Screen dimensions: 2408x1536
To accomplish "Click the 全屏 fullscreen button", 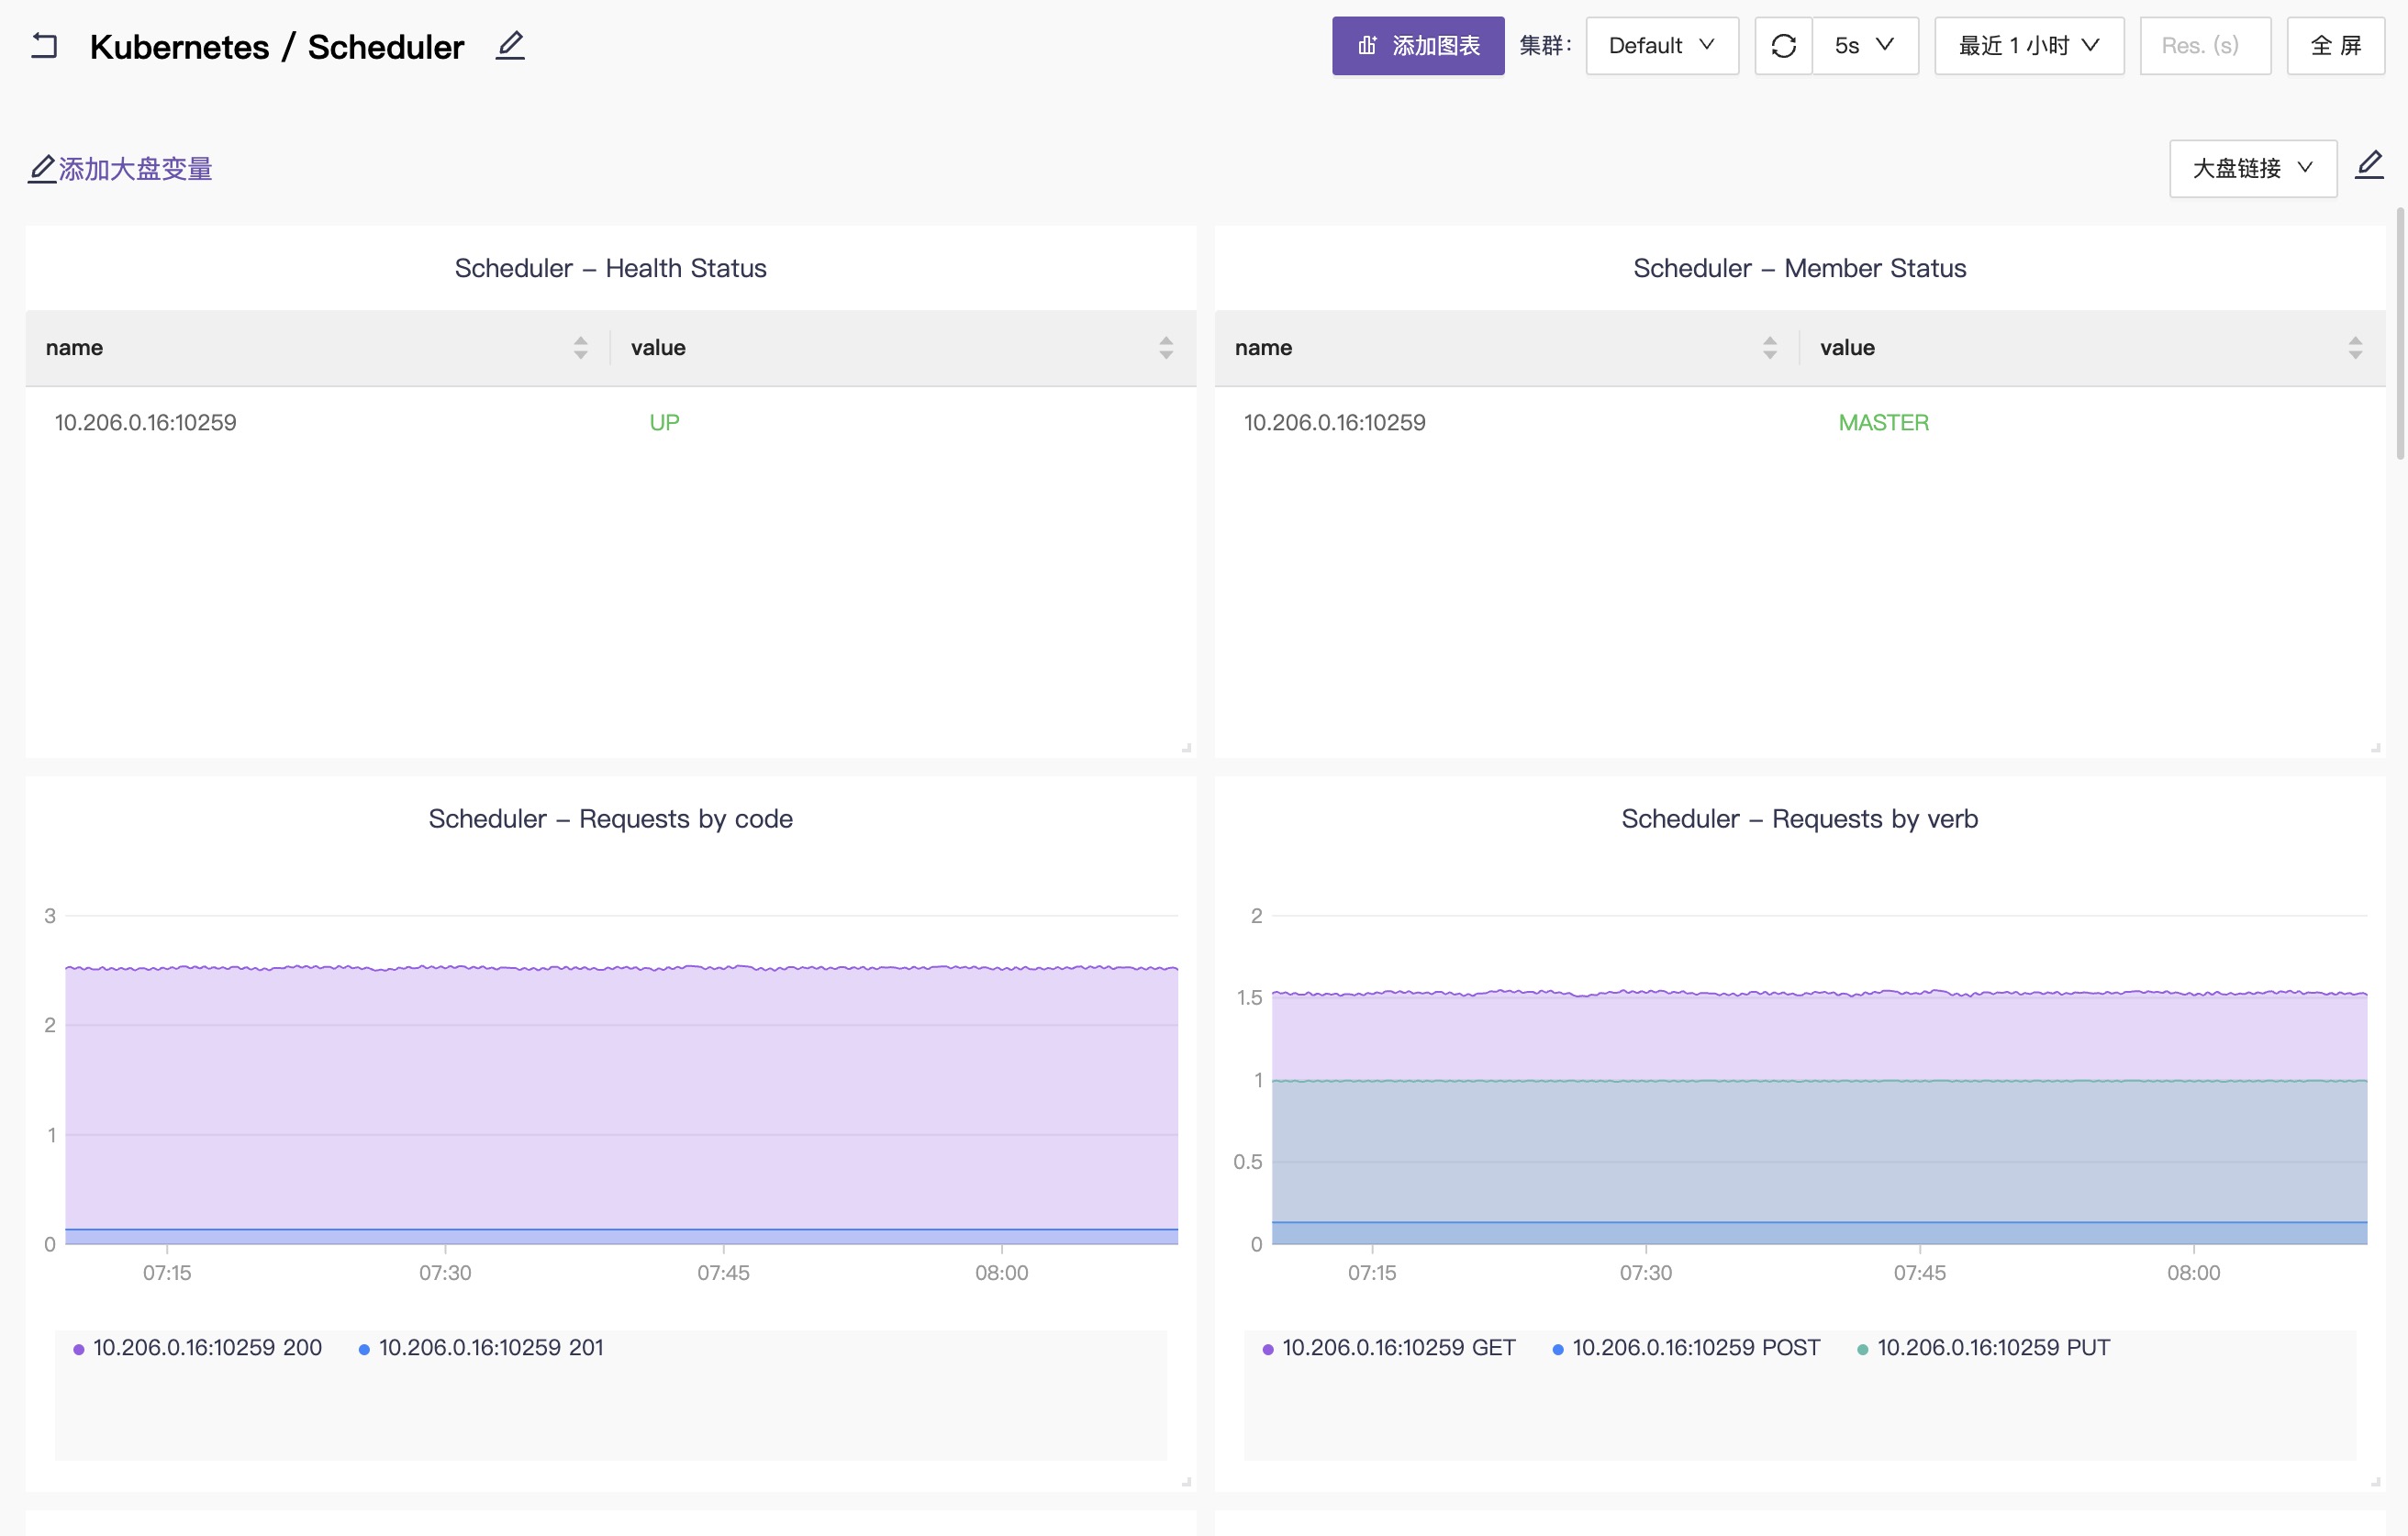I will click(2335, 46).
